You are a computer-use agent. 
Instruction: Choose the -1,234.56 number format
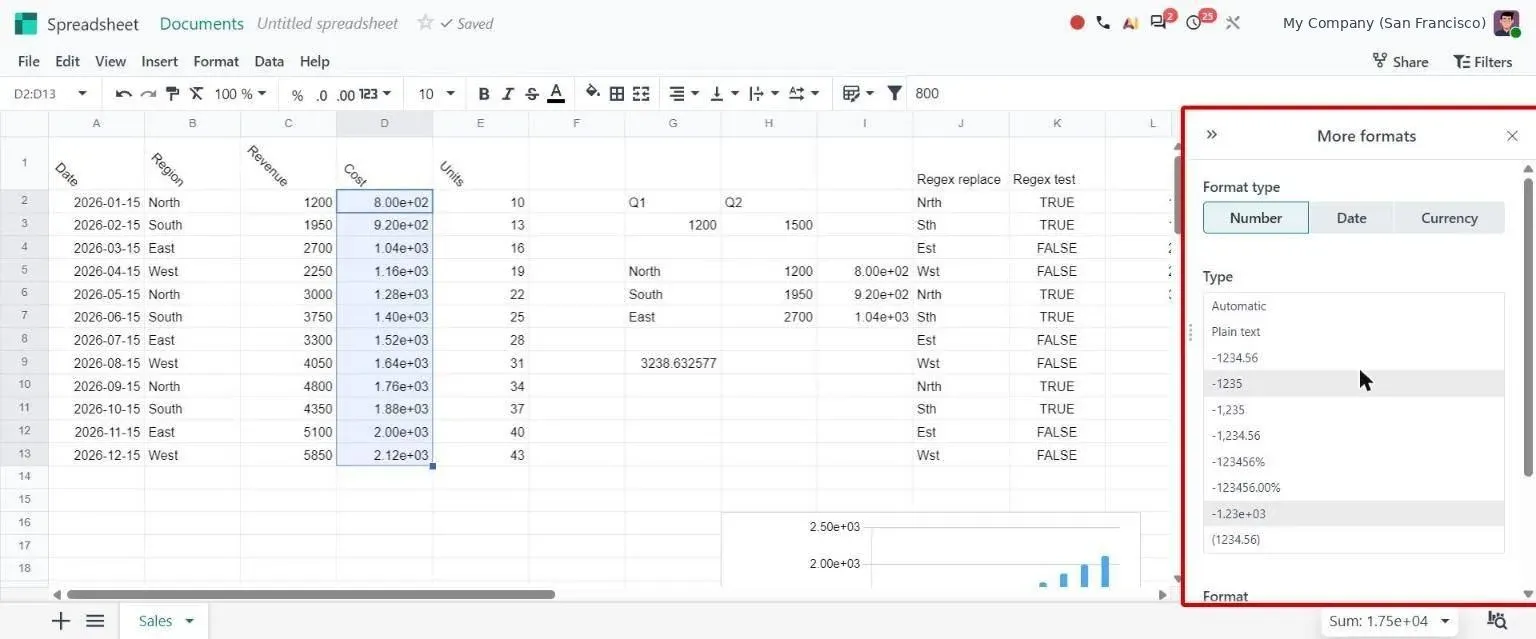[x=1354, y=436]
